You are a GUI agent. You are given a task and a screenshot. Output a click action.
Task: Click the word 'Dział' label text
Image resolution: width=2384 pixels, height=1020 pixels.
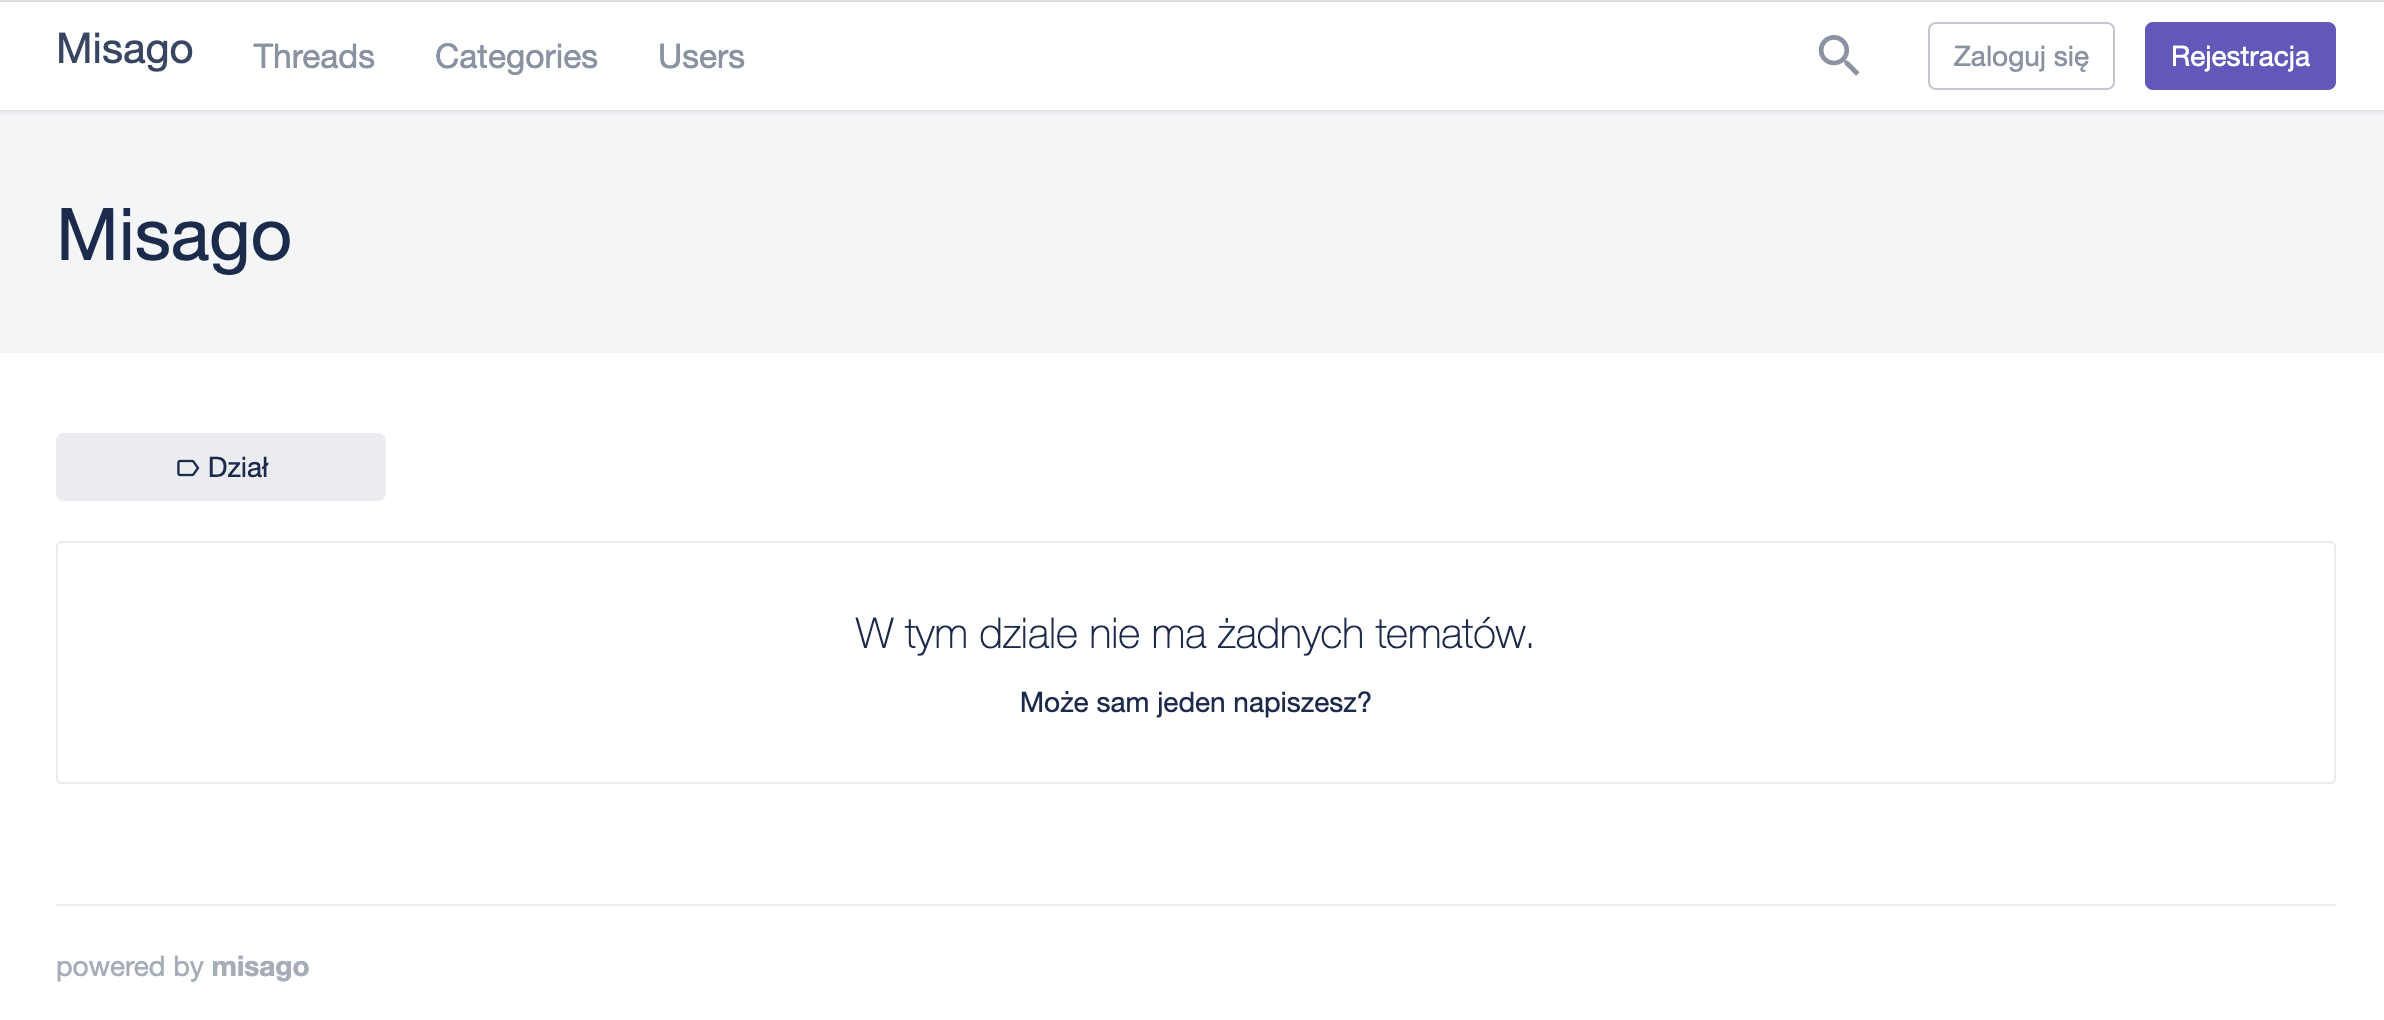238,467
